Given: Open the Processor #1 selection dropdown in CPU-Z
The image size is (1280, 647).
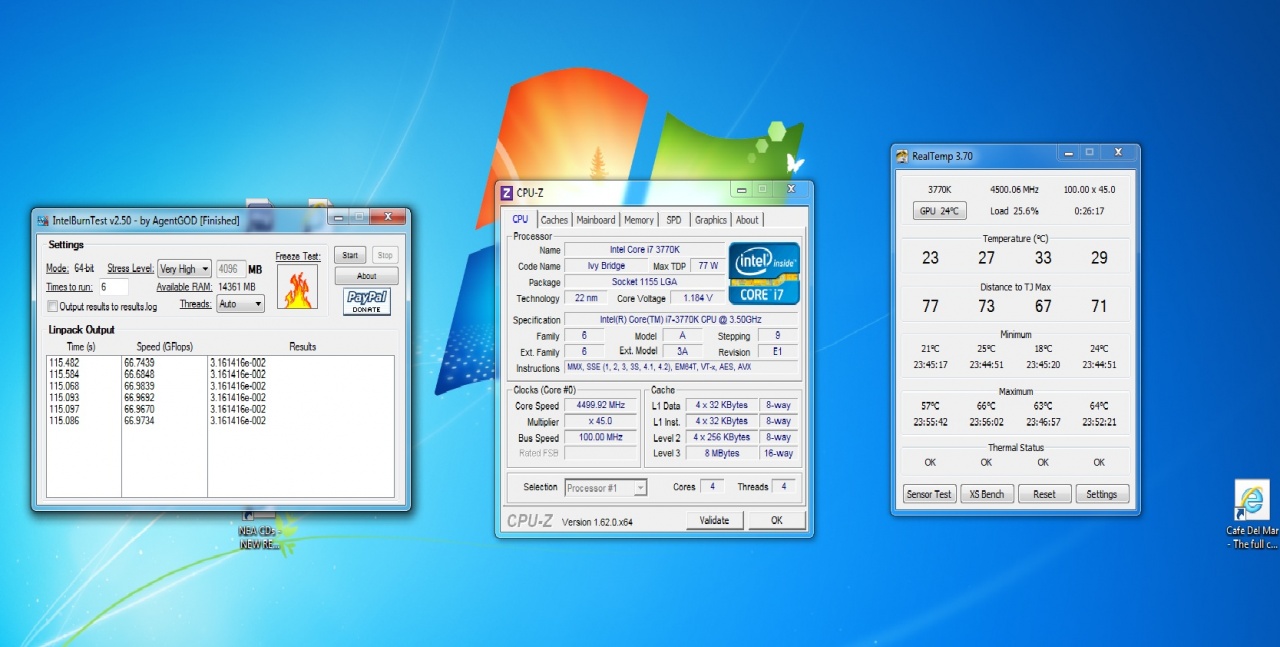Looking at the screenshot, I should (606, 488).
